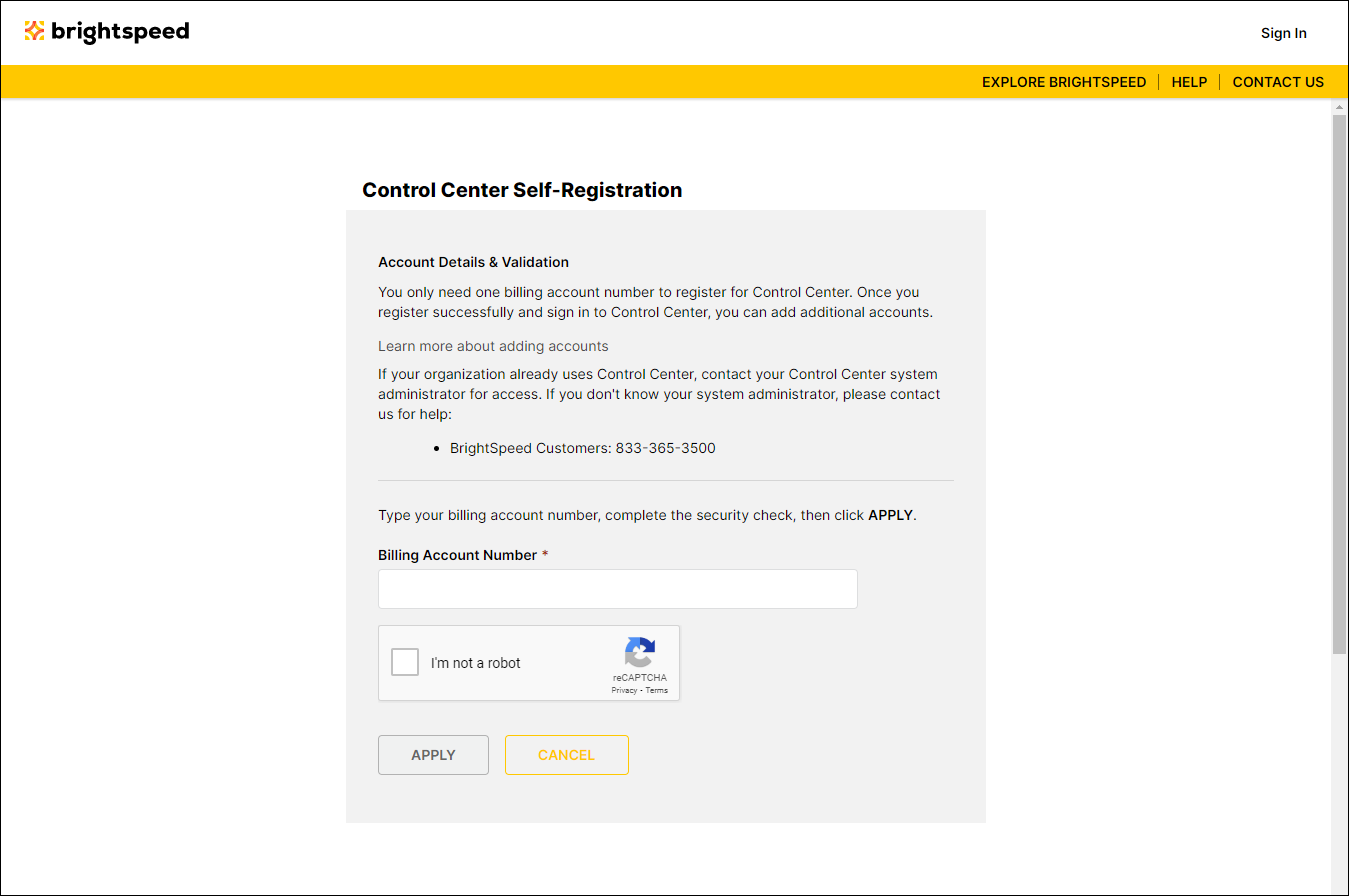Open reCAPTCHA Privacy link

[624, 690]
